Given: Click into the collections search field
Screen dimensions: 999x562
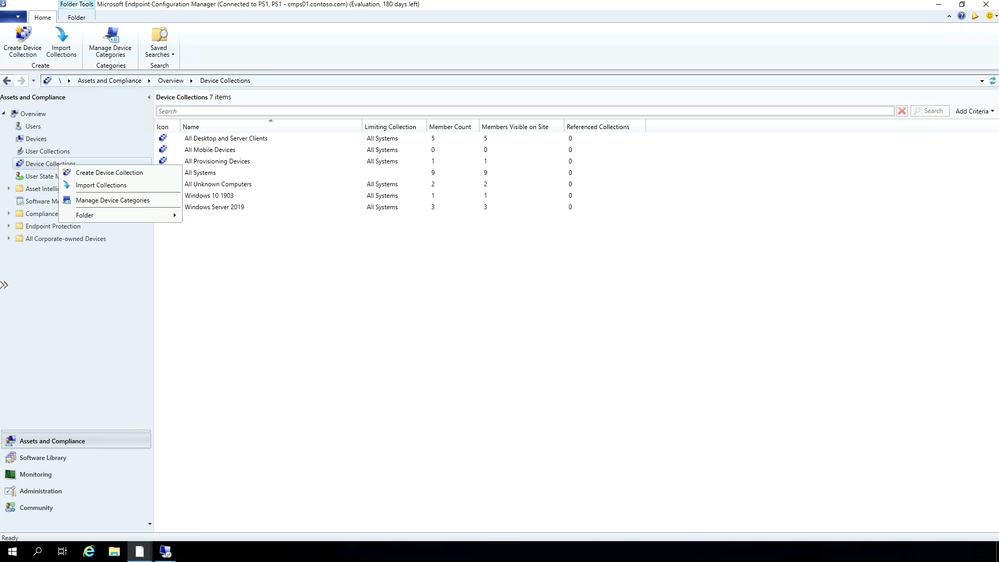Looking at the screenshot, I should coord(525,111).
